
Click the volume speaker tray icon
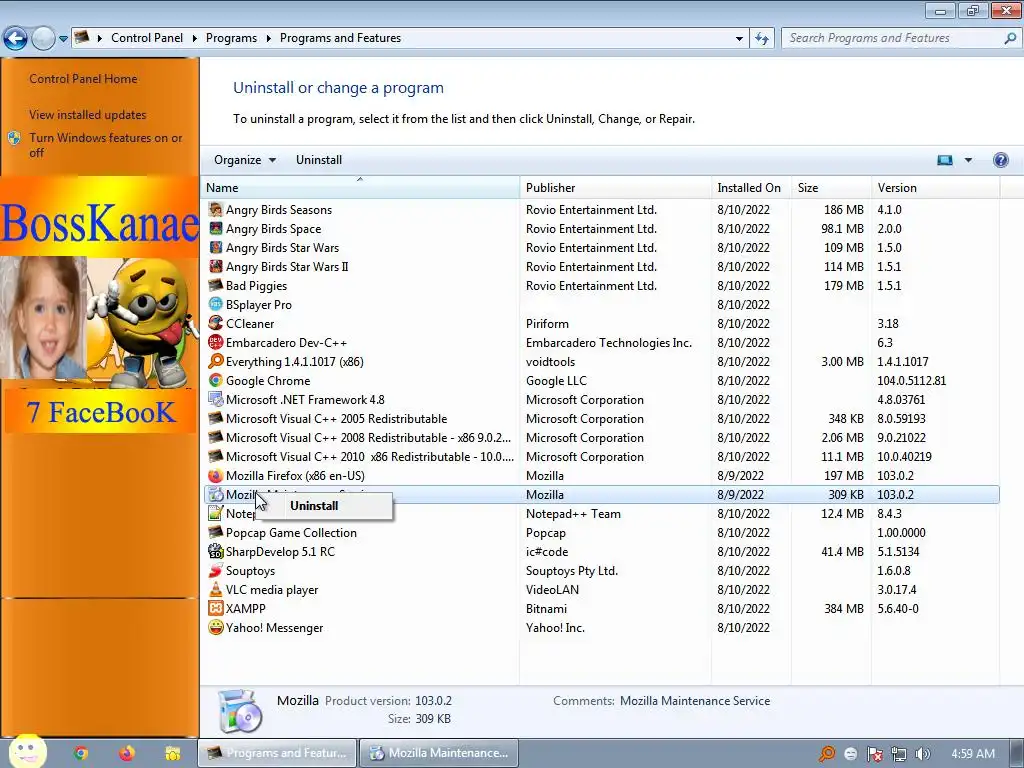pyautogui.click(x=922, y=754)
